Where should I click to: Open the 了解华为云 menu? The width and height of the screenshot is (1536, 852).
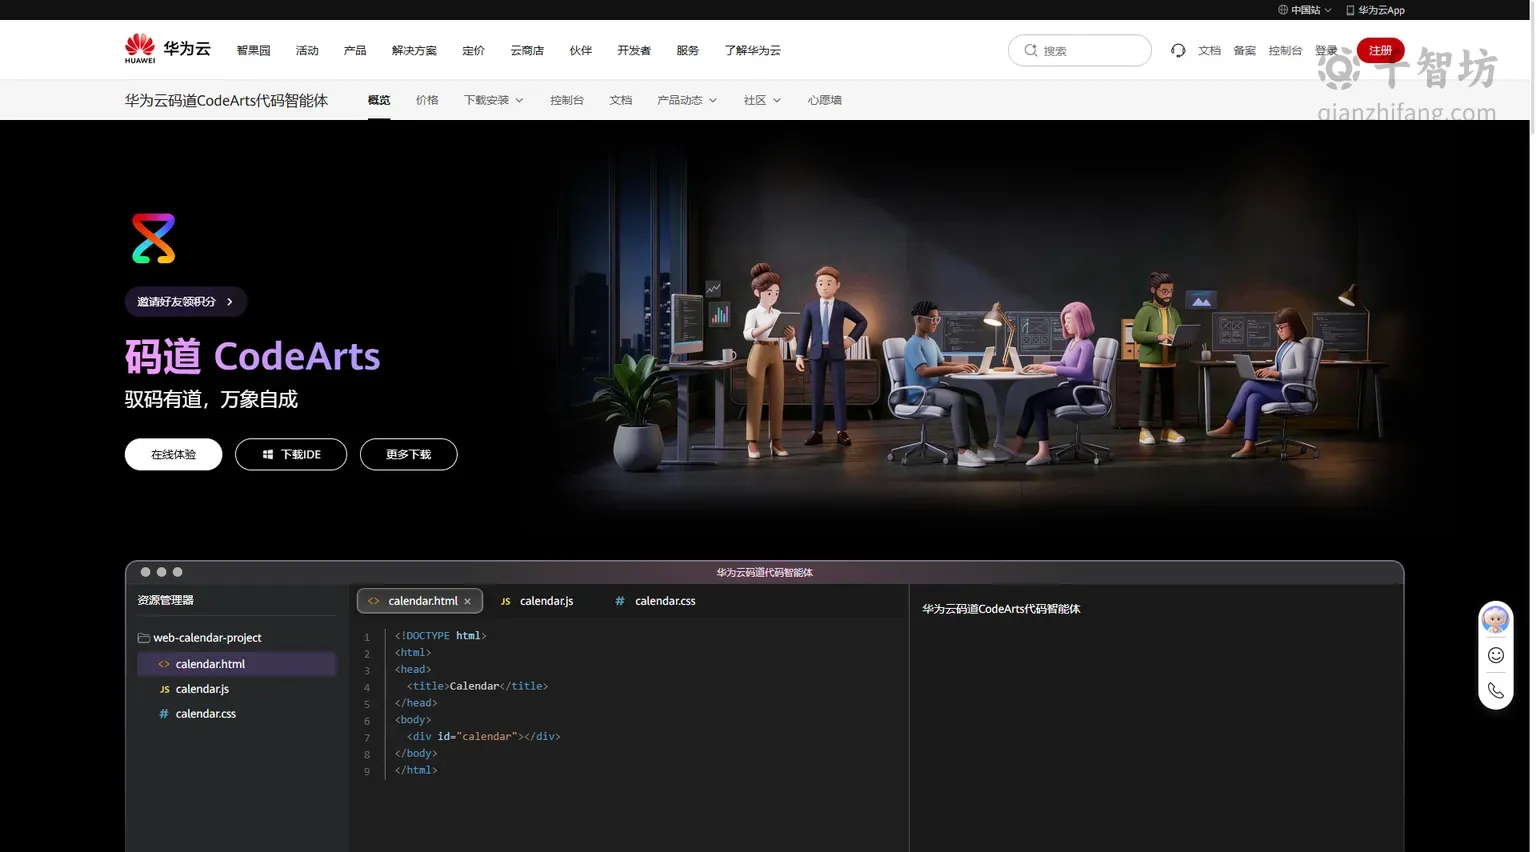click(x=753, y=50)
